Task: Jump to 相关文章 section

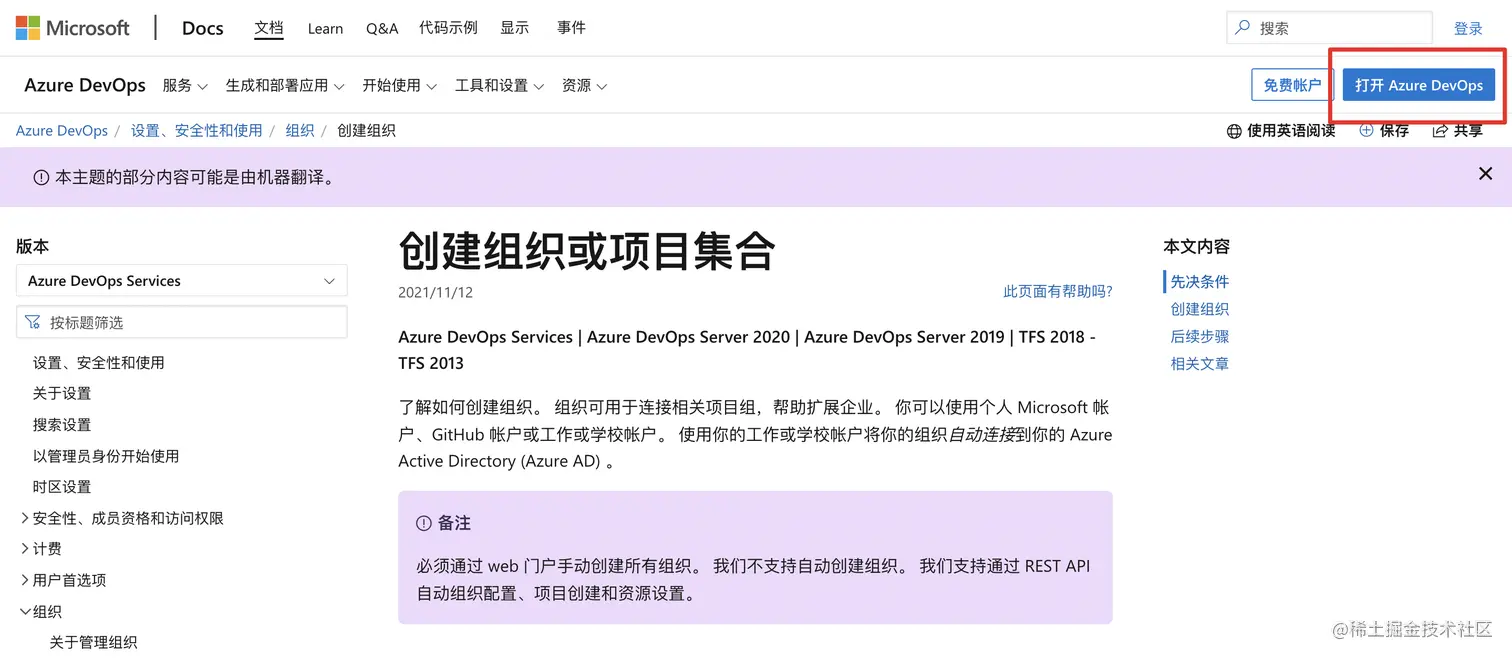Action: pyautogui.click(x=1200, y=364)
